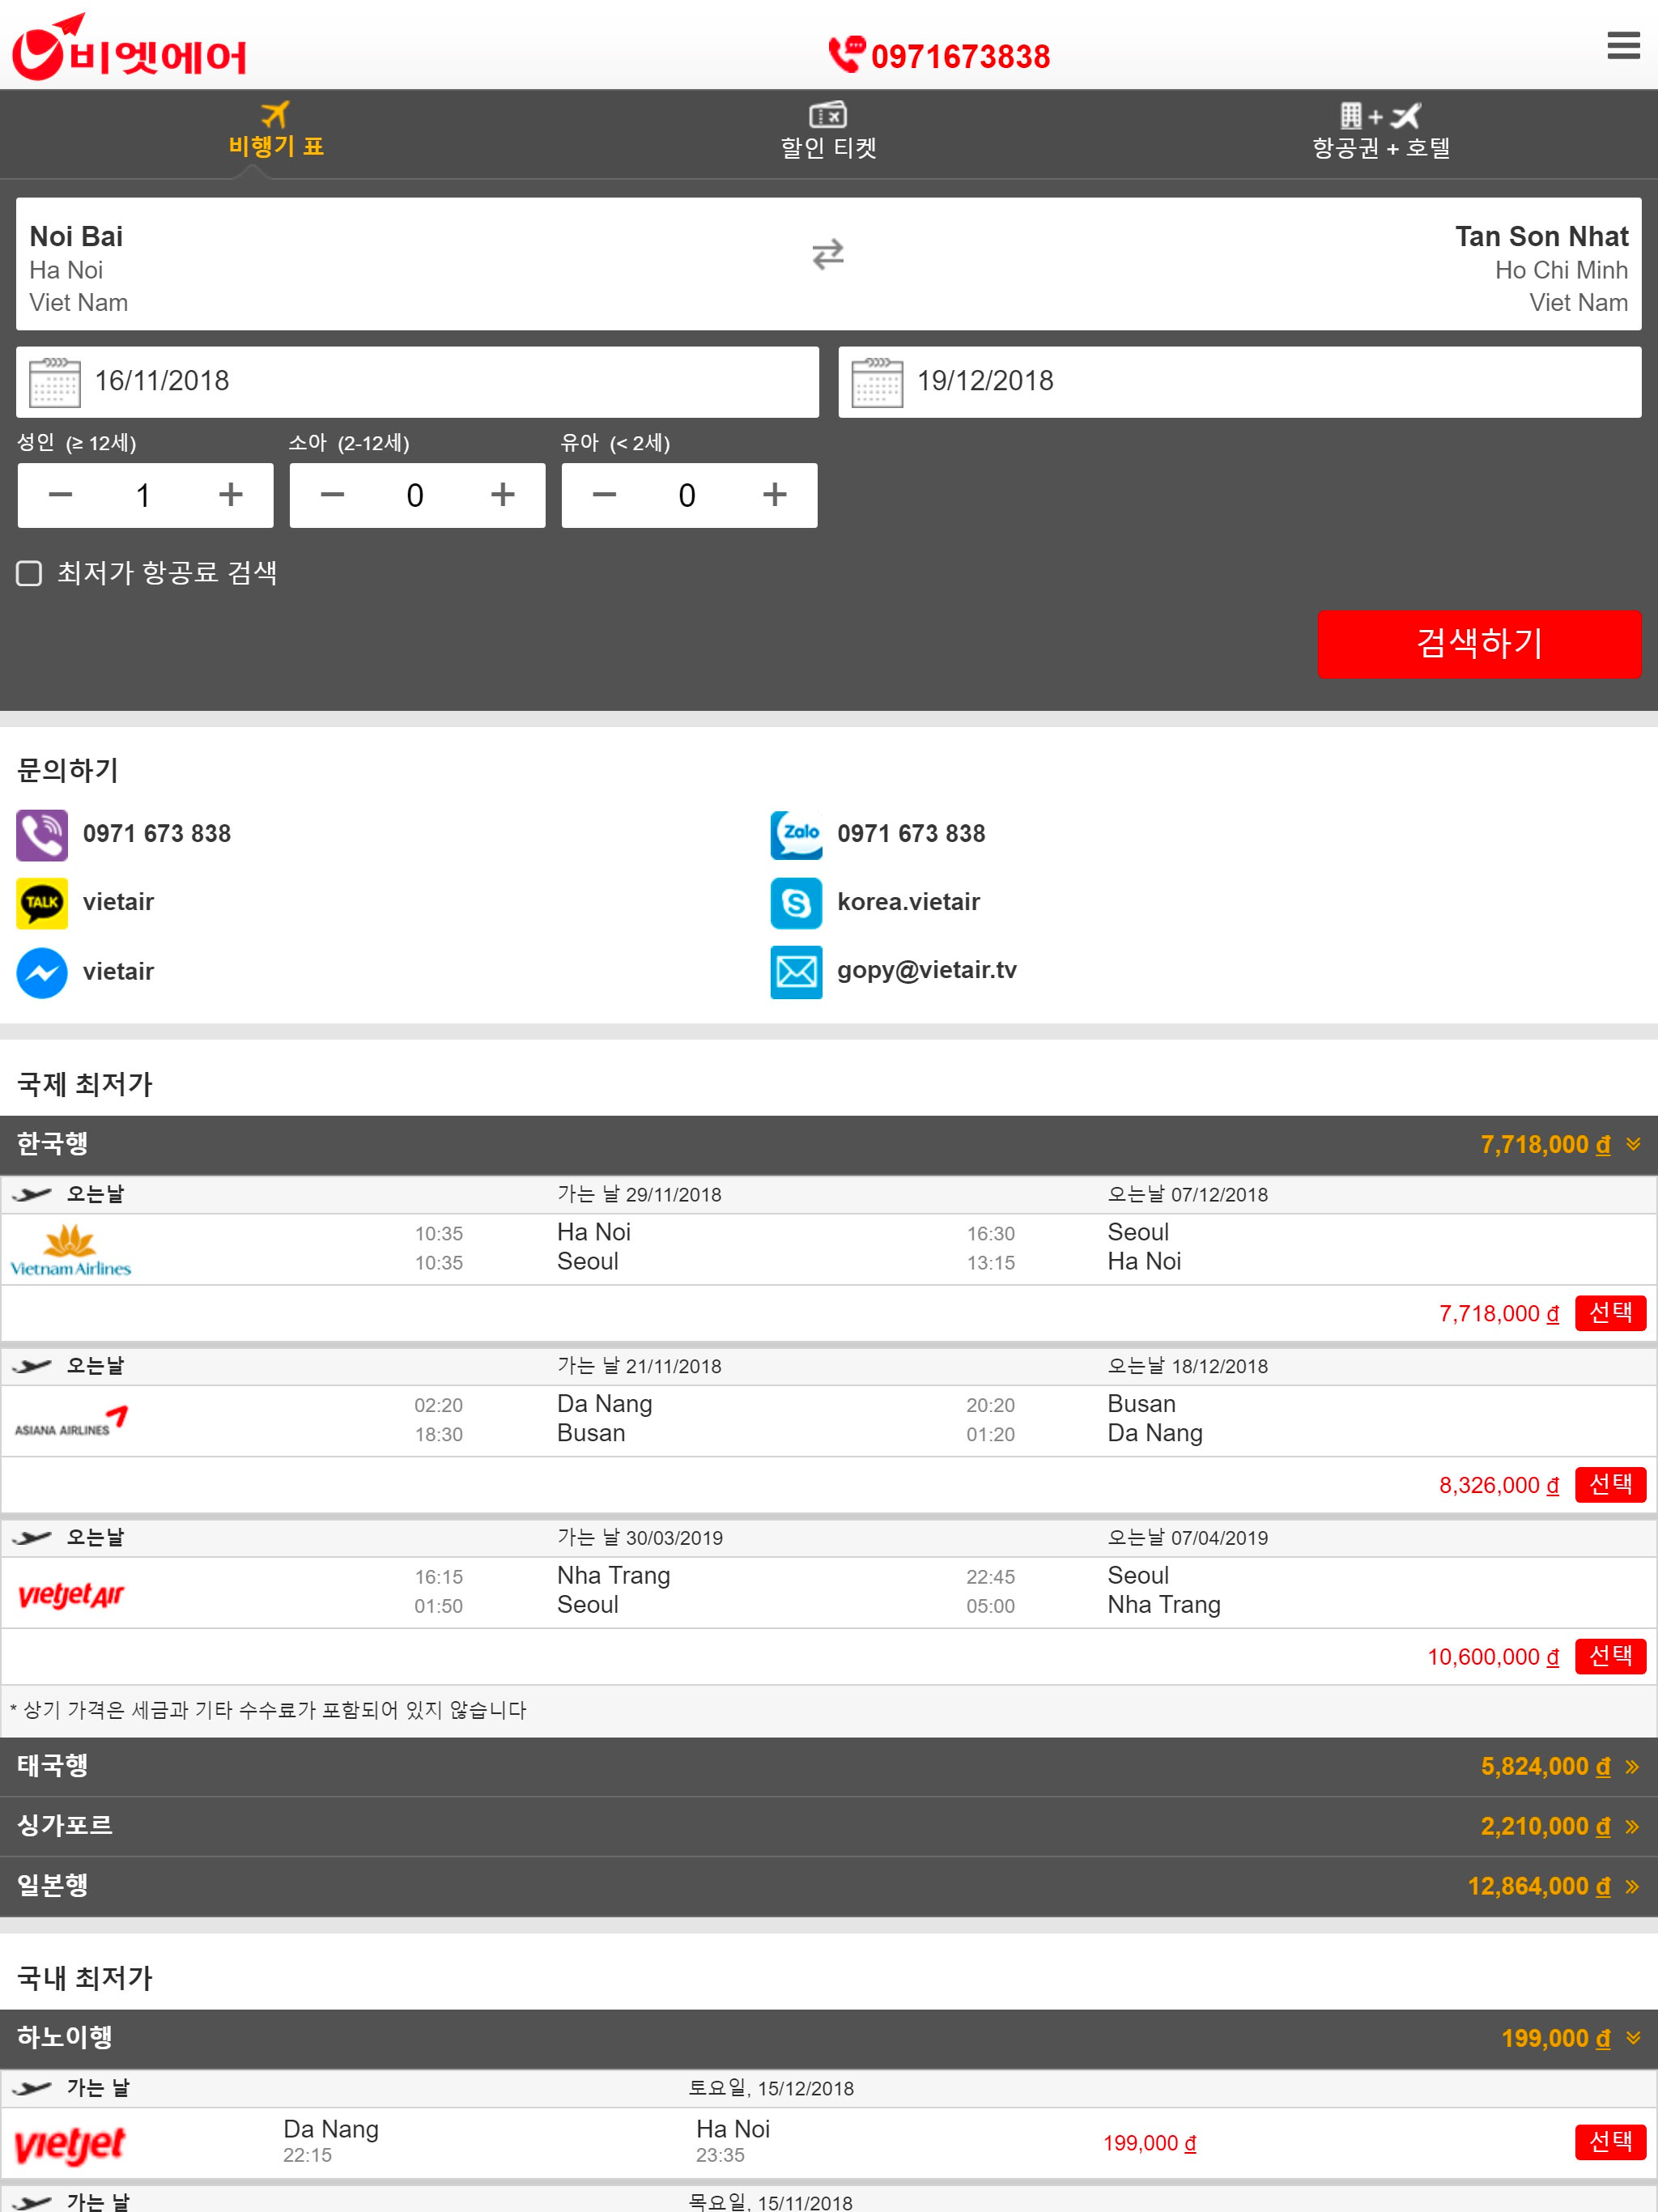Select the 7,718,000 đ Vietnam Airlines fare
The height and width of the screenshot is (2212, 1658).
point(1610,1313)
